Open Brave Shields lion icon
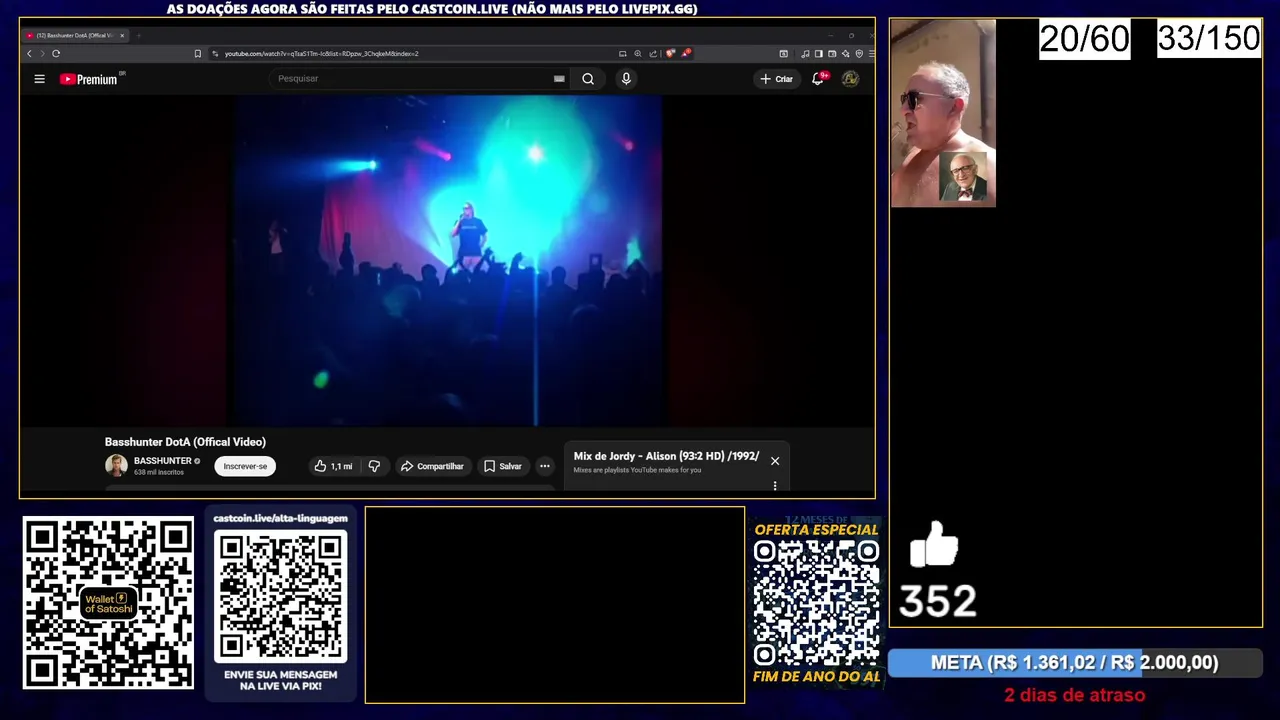This screenshot has height=720, width=1280. pyautogui.click(x=671, y=53)
